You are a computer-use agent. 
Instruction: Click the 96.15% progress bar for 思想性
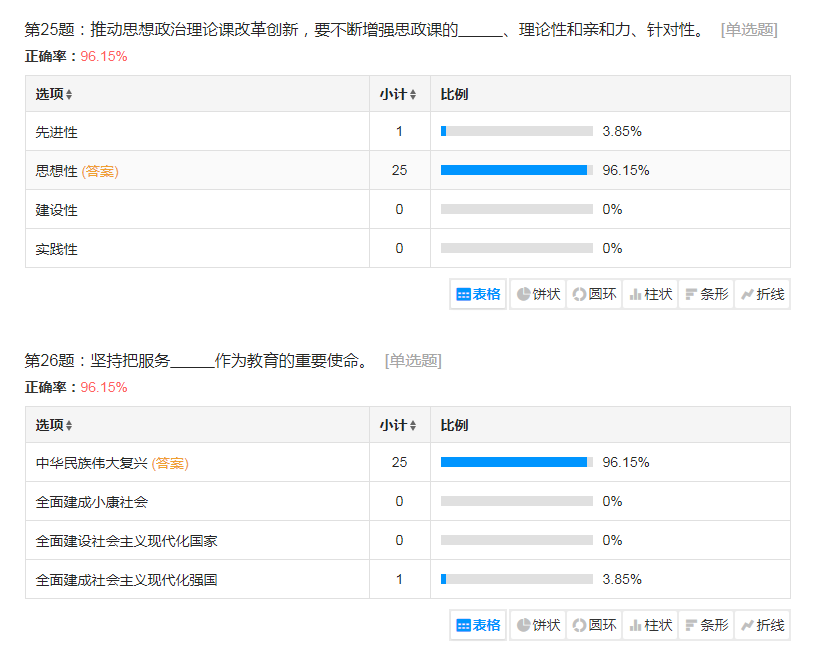[516, 171]
